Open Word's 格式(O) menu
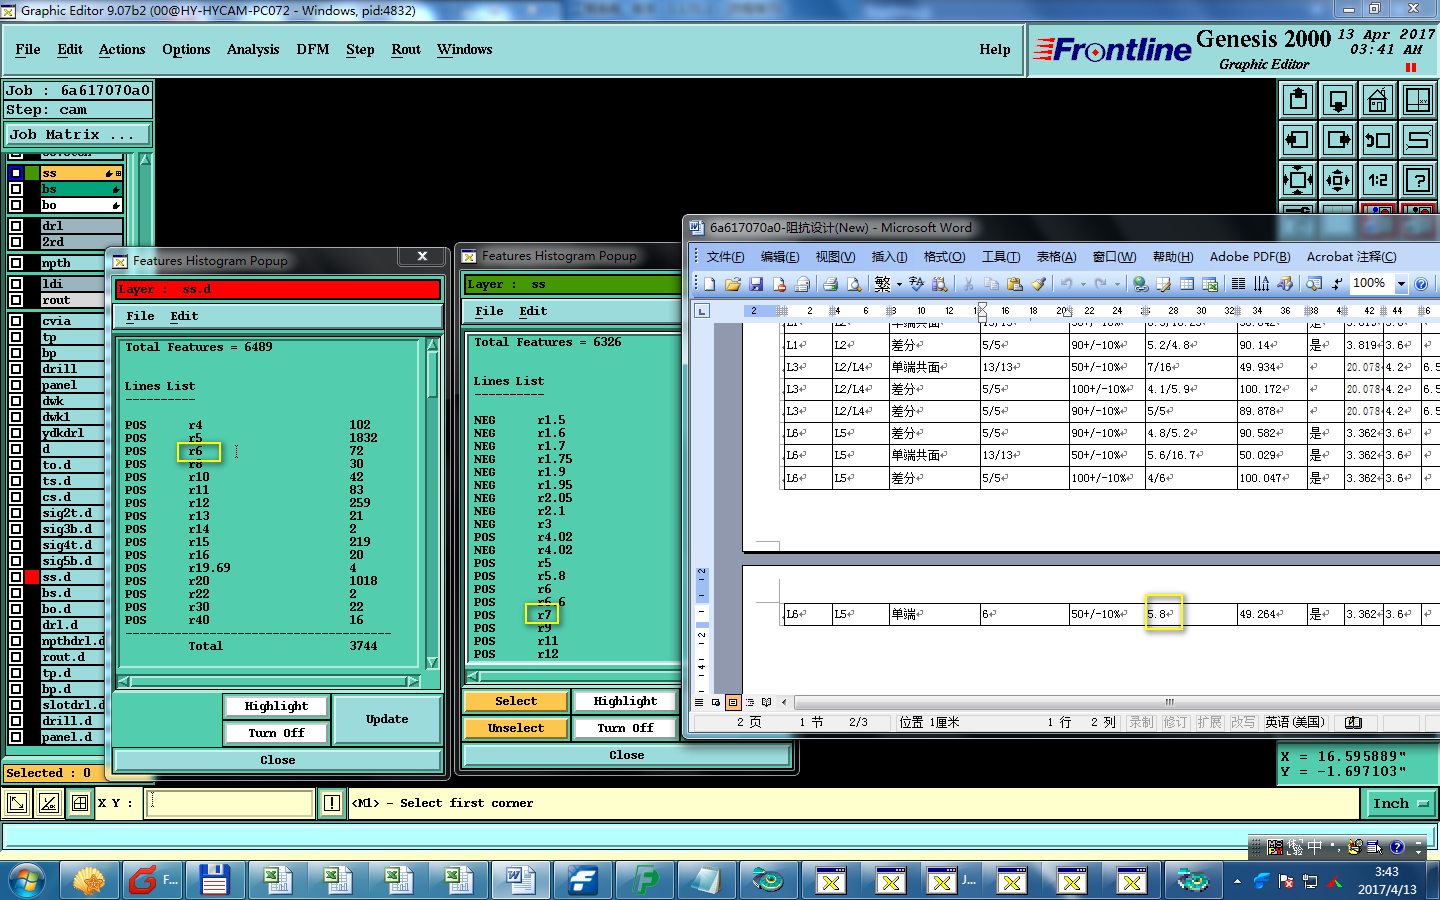Screen dimensions: 1440x900 [x=944, y=257]
